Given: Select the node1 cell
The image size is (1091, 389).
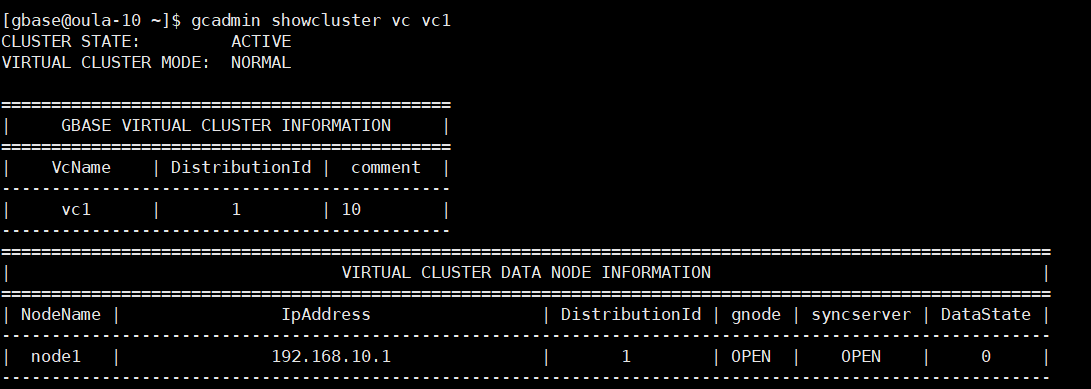Looking at the screenshot, I should pos(56,357).
